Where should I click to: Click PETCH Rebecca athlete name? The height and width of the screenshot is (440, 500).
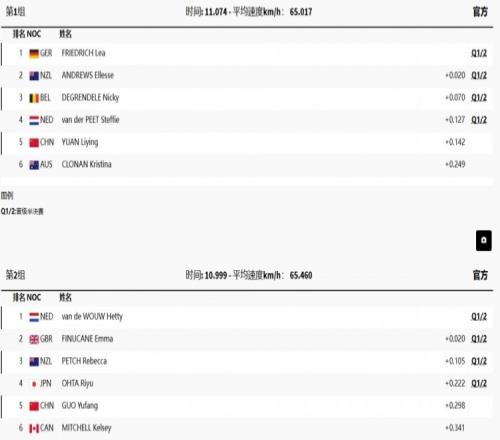84,361
